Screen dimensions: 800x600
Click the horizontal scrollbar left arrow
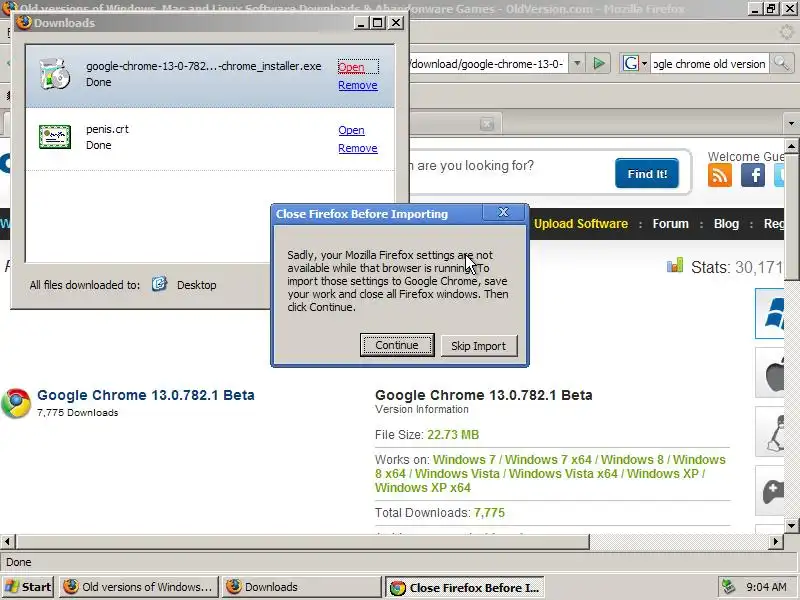(8, 542)
